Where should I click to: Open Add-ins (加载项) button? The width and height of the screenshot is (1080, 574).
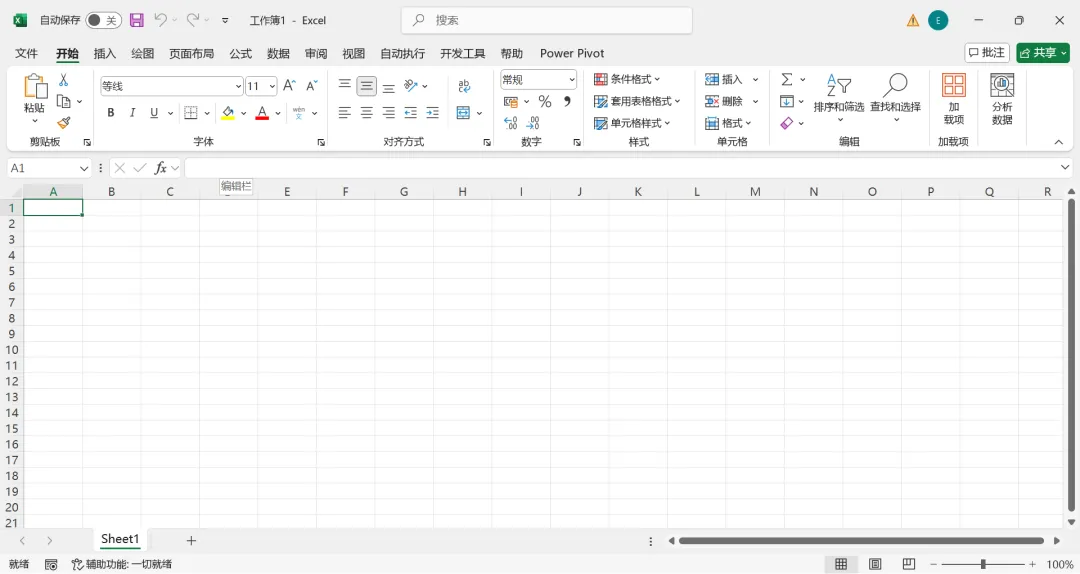(954, 99)
